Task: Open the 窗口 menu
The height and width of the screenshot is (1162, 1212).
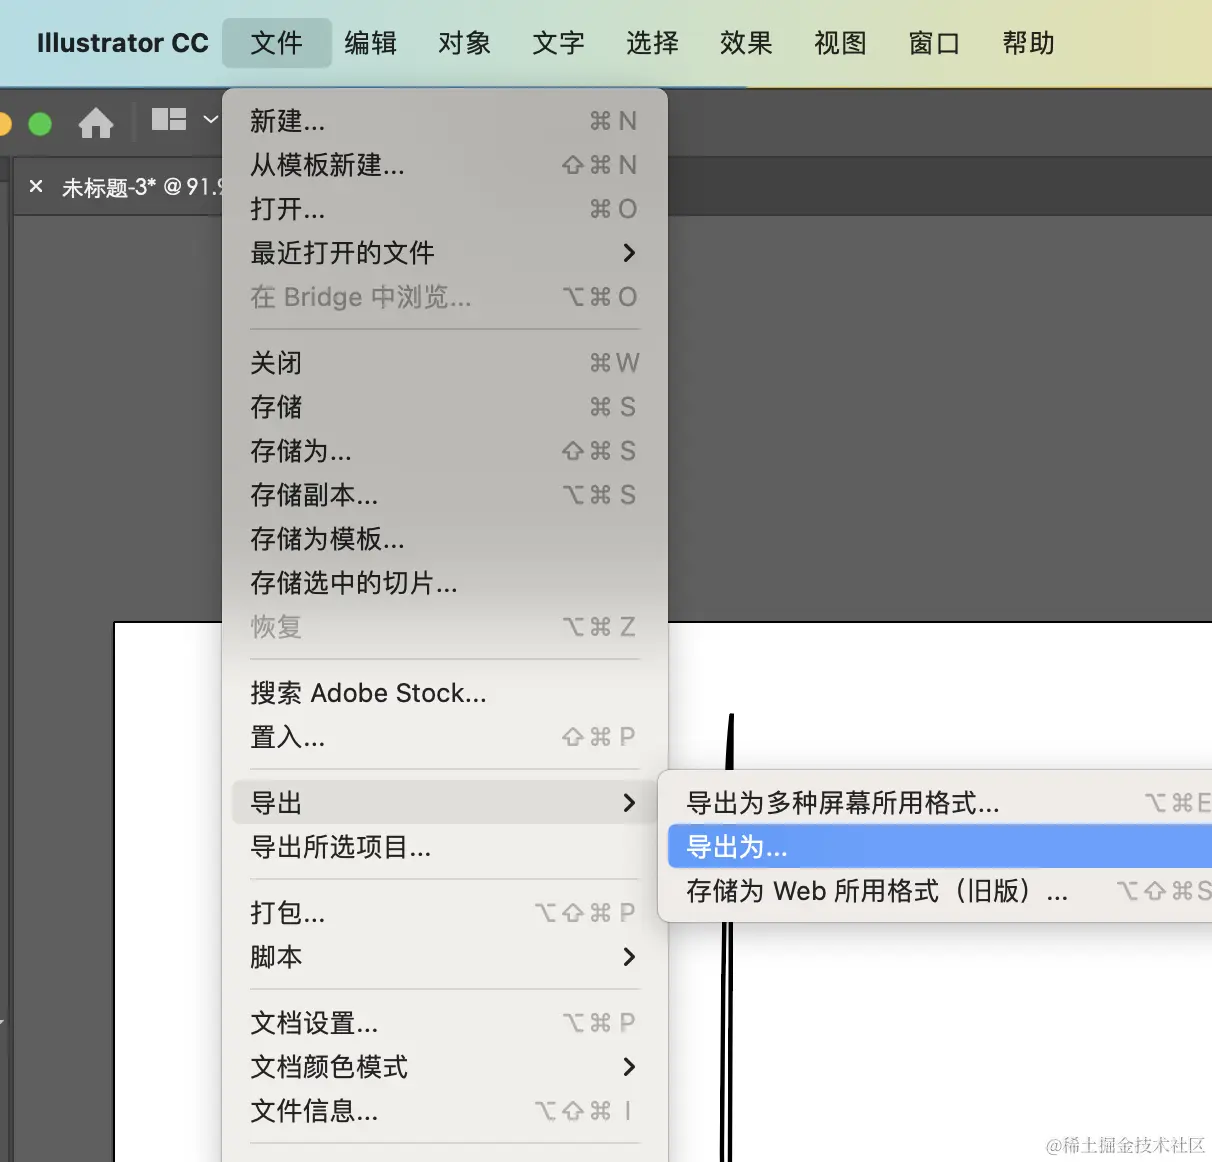Action: click(x=935, y=43)
